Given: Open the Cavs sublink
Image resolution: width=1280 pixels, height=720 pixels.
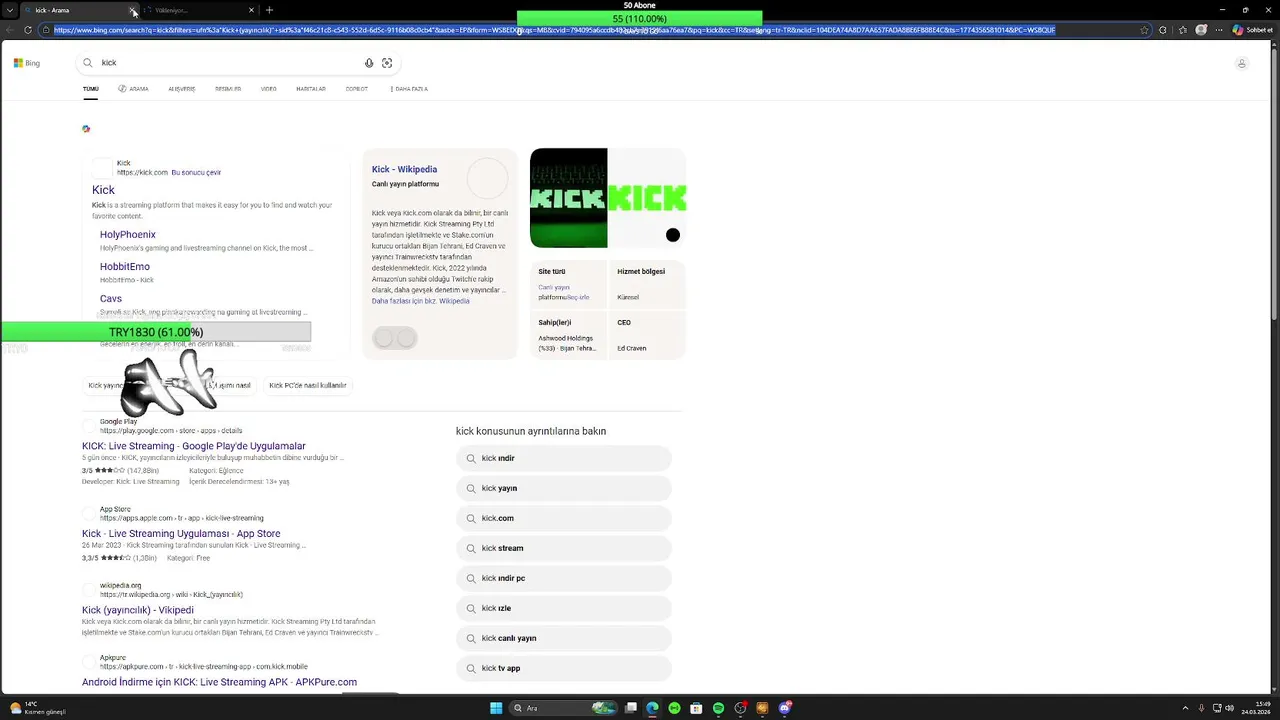Looking at the screenshot, I should [111, 298].
